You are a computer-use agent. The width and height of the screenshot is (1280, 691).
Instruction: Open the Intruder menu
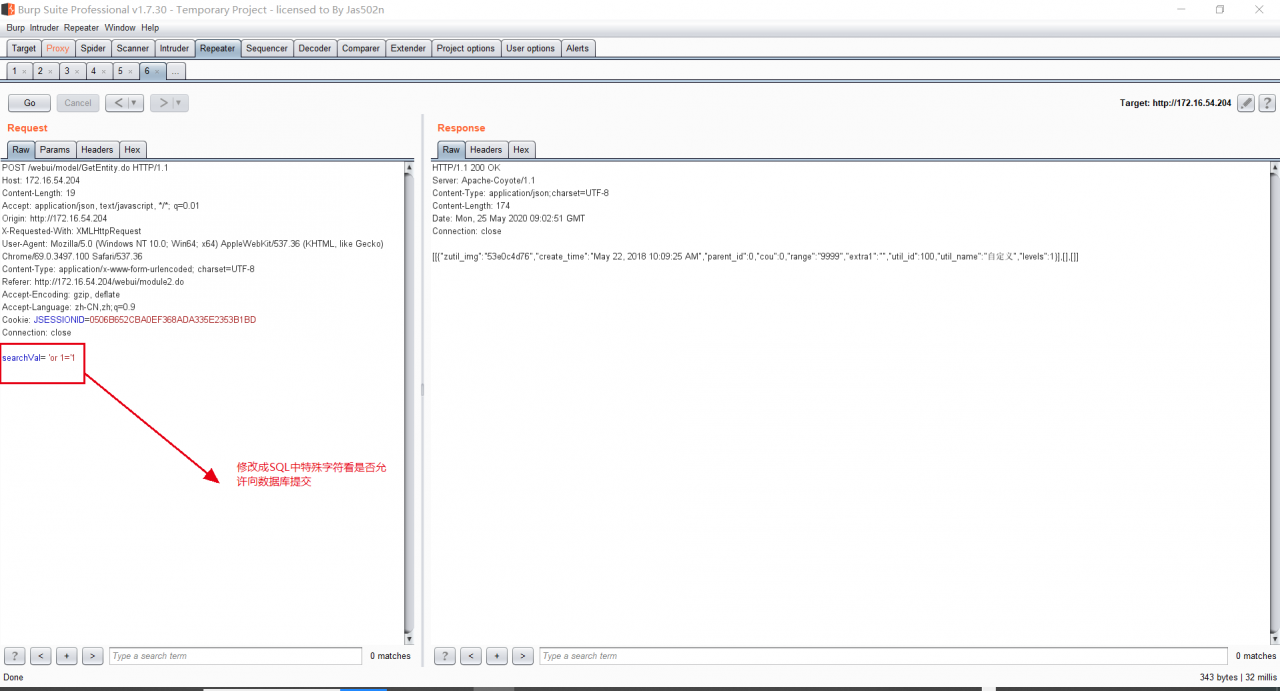tap(44, 28)
